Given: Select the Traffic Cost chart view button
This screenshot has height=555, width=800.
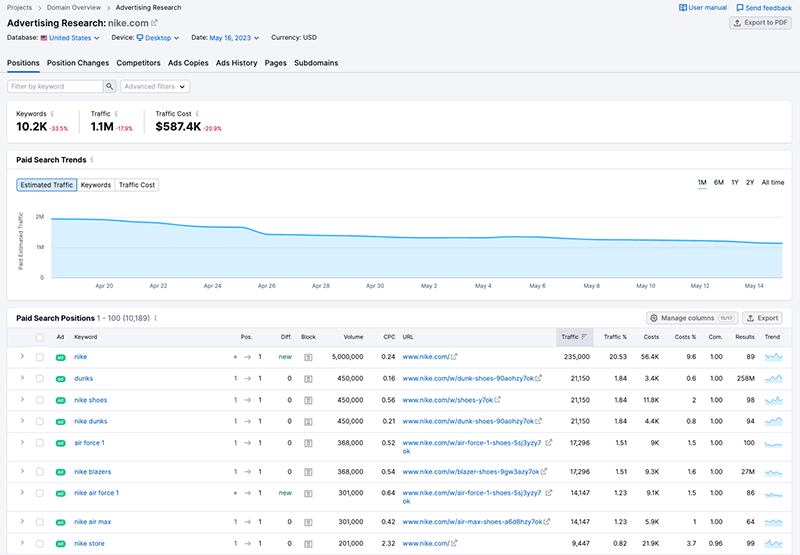Looking at the screenshot, I should click(137, 185).
